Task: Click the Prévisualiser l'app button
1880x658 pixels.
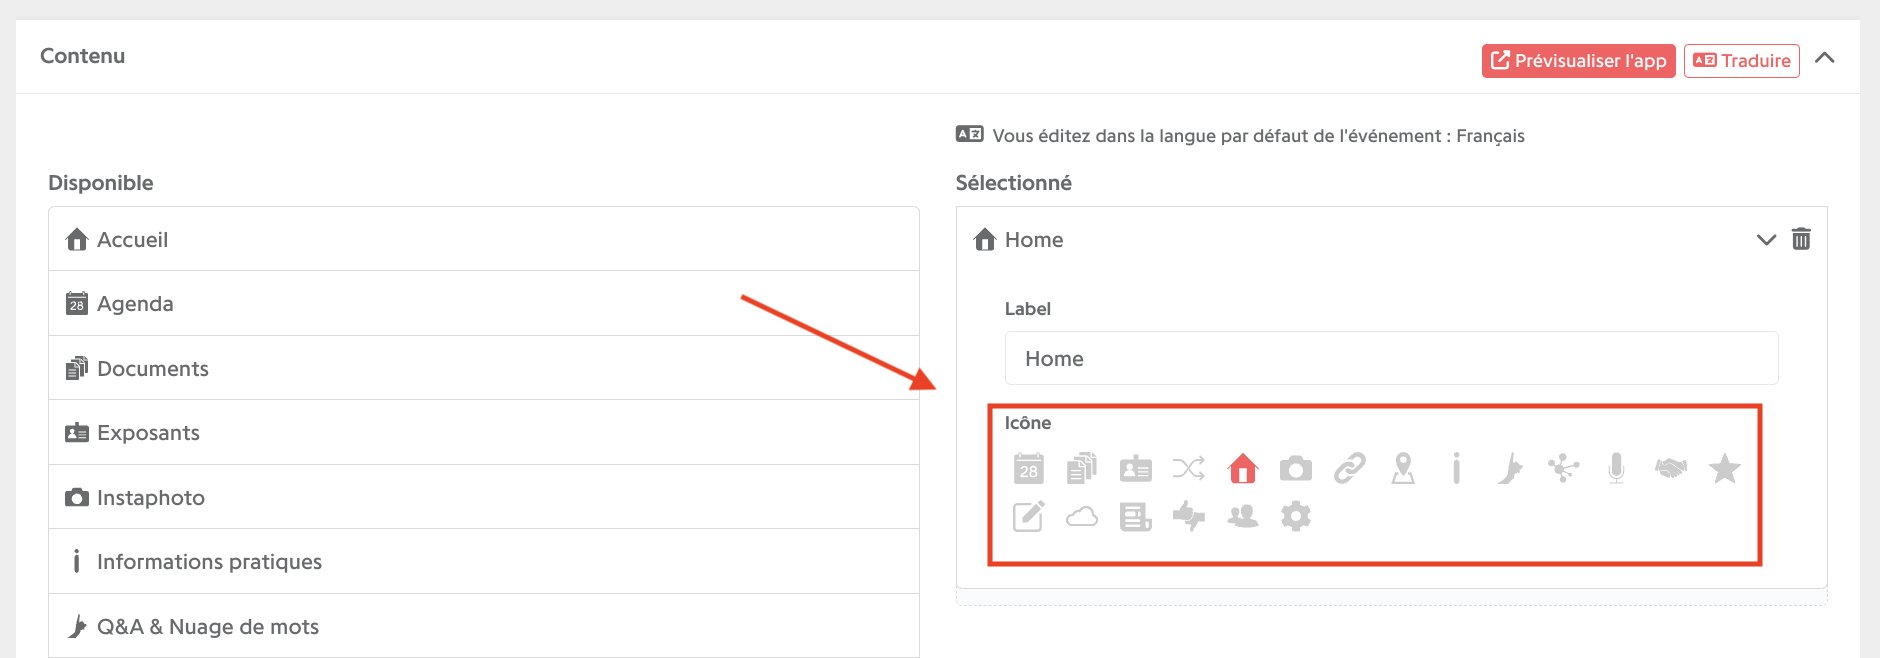Action: 1578,60
